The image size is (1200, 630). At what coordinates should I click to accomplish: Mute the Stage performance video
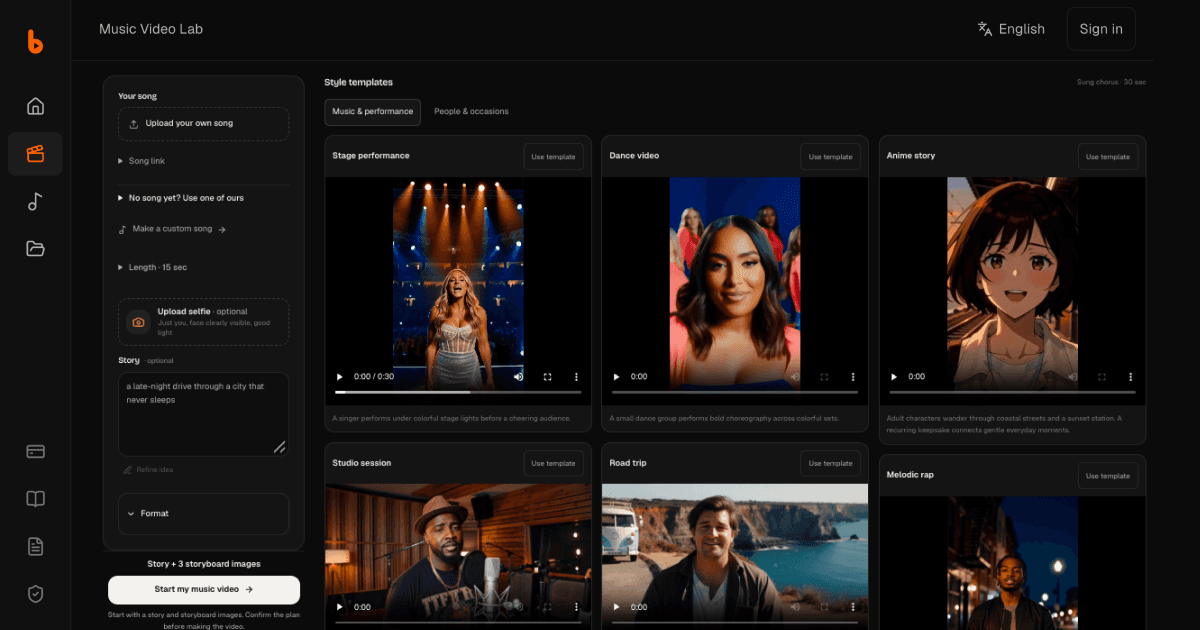(518, 377)
